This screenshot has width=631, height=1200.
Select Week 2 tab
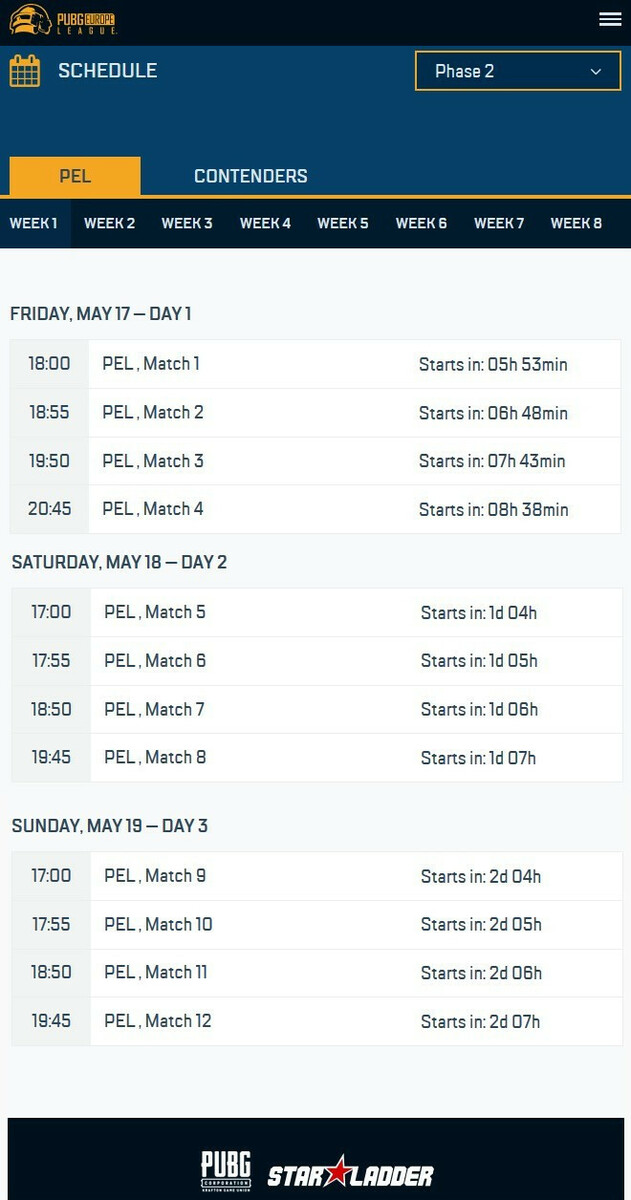109,223
